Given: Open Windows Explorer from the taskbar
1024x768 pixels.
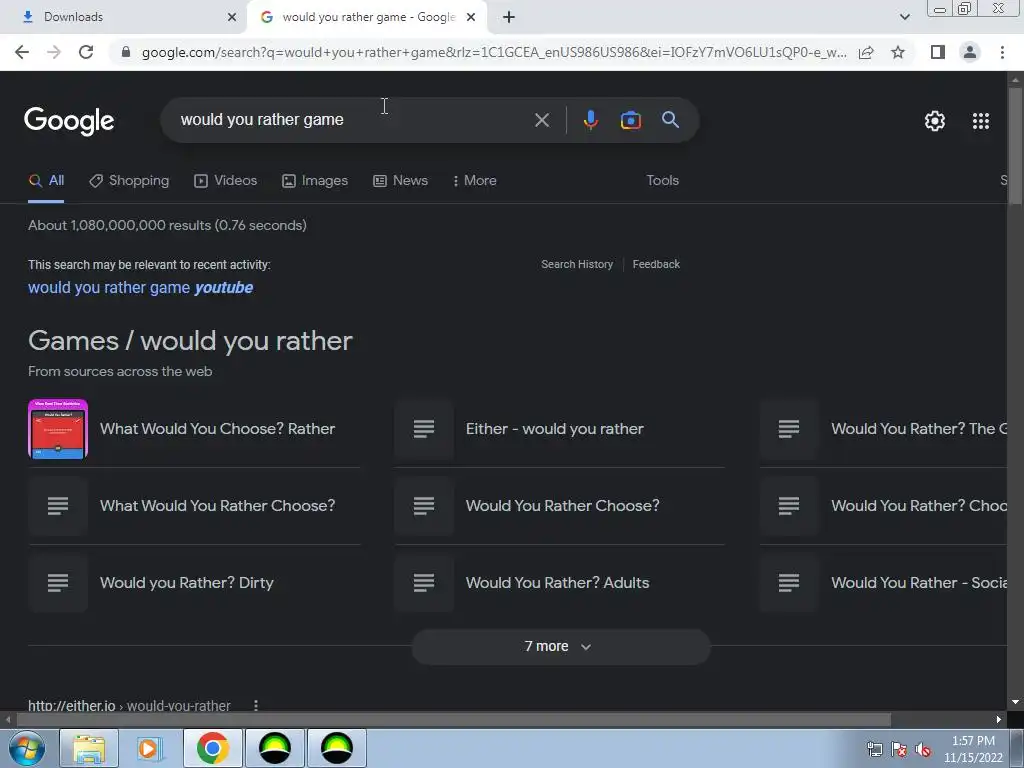Looking at the screenshot, I should pos(89,748).
